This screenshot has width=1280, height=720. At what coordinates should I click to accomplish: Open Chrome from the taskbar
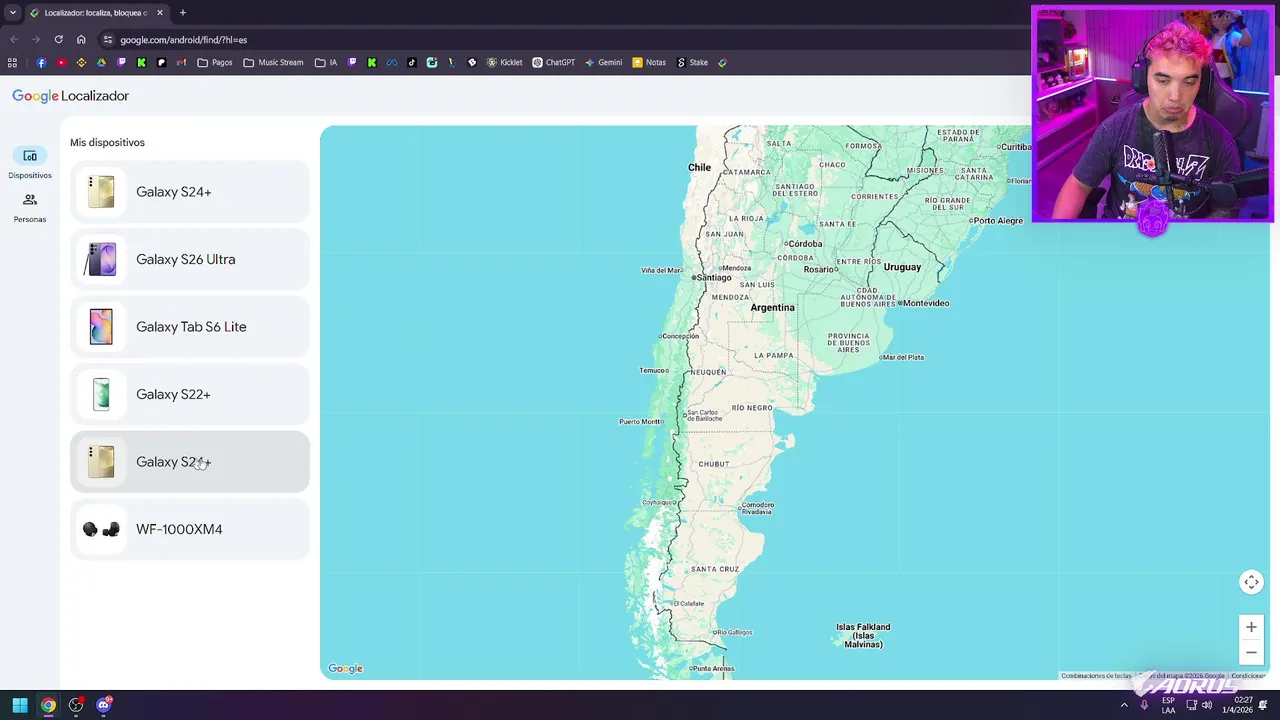point(48,705)
